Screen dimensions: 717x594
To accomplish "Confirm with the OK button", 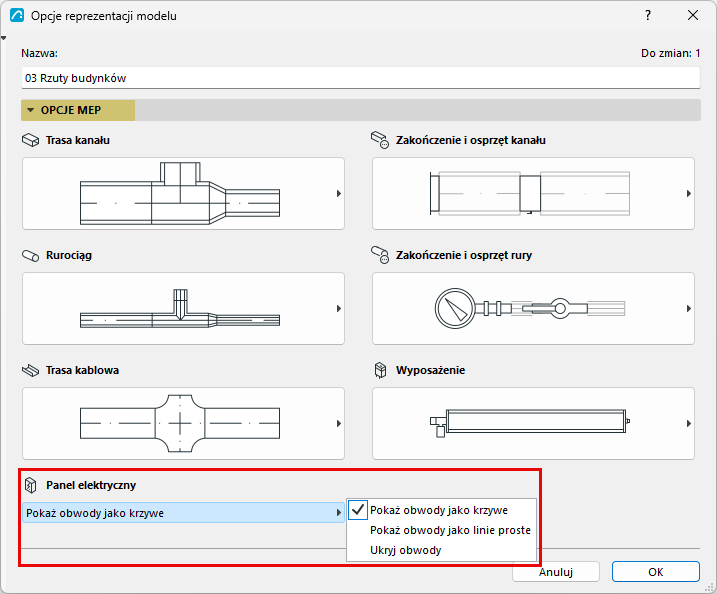I will [x=656, y=572].
